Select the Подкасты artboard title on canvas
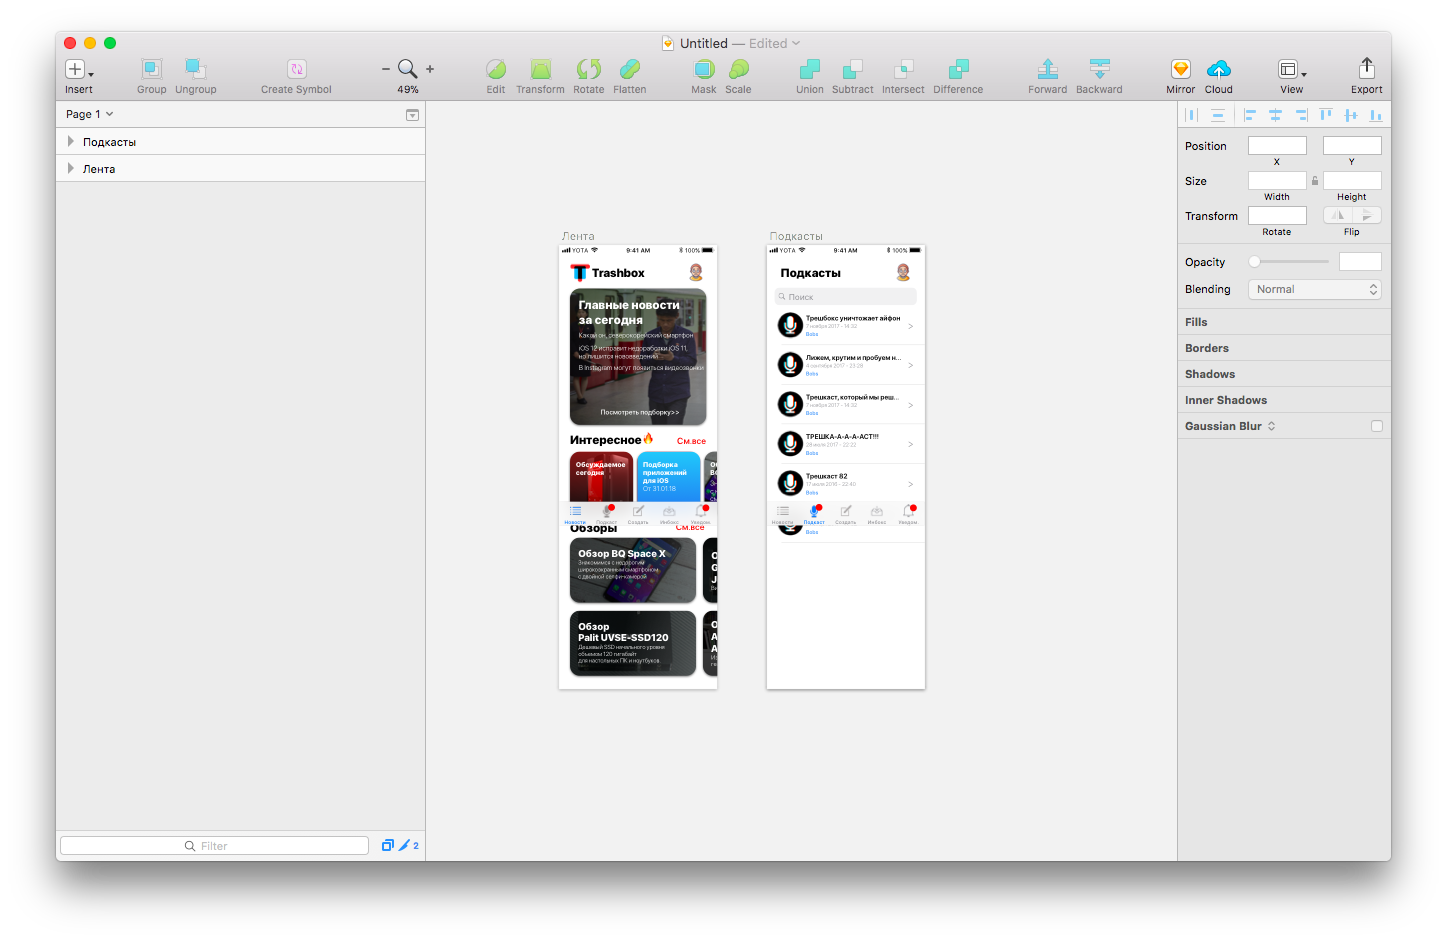This screenshot has height=941, width=1447. (x=796, y=237)
